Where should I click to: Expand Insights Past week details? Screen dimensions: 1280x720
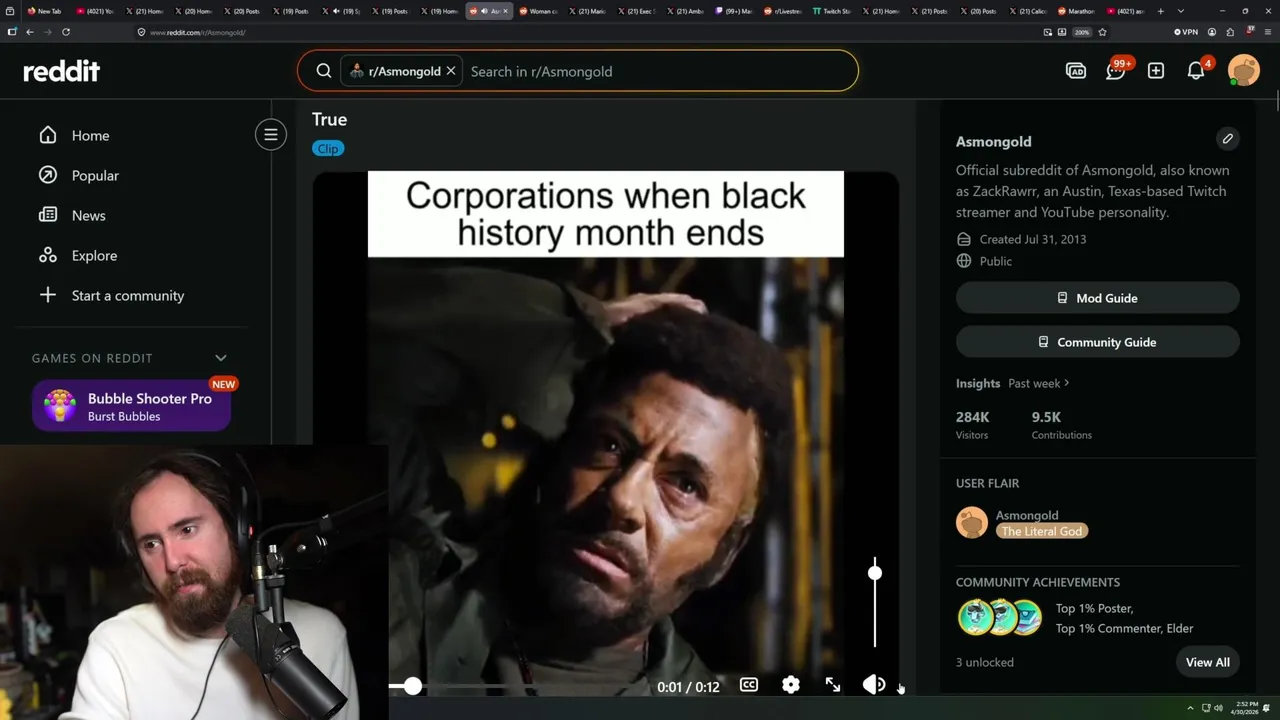tap(1039, 383)
